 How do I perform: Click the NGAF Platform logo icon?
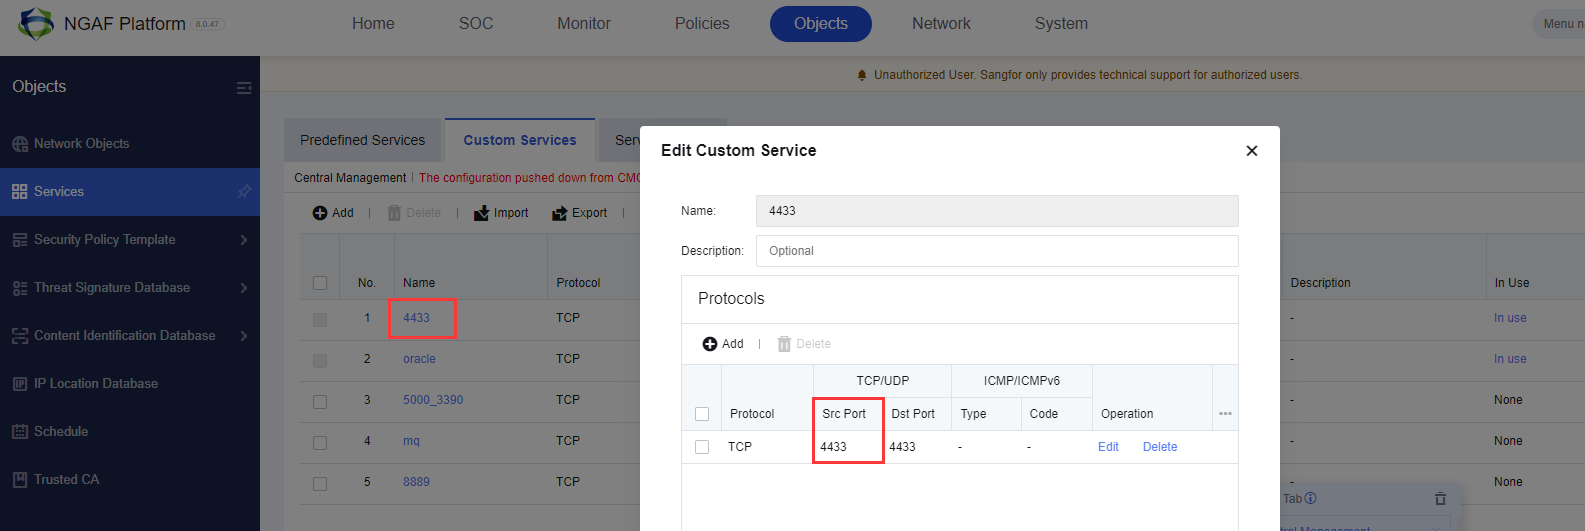tap(36, 23)
